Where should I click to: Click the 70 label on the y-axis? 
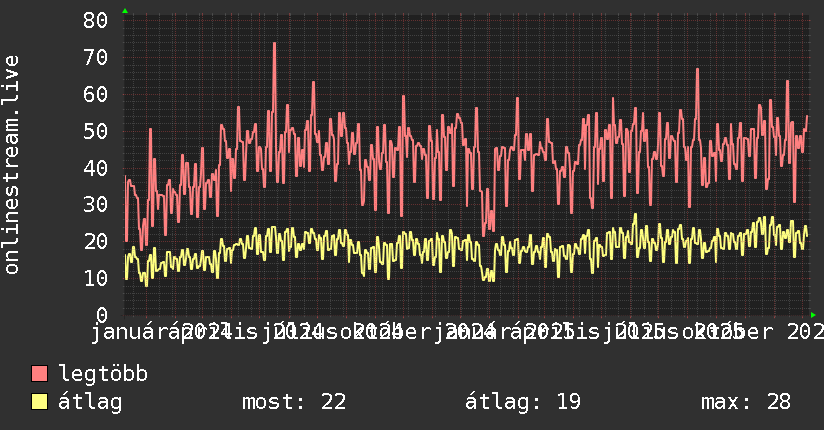pos(95,57)
